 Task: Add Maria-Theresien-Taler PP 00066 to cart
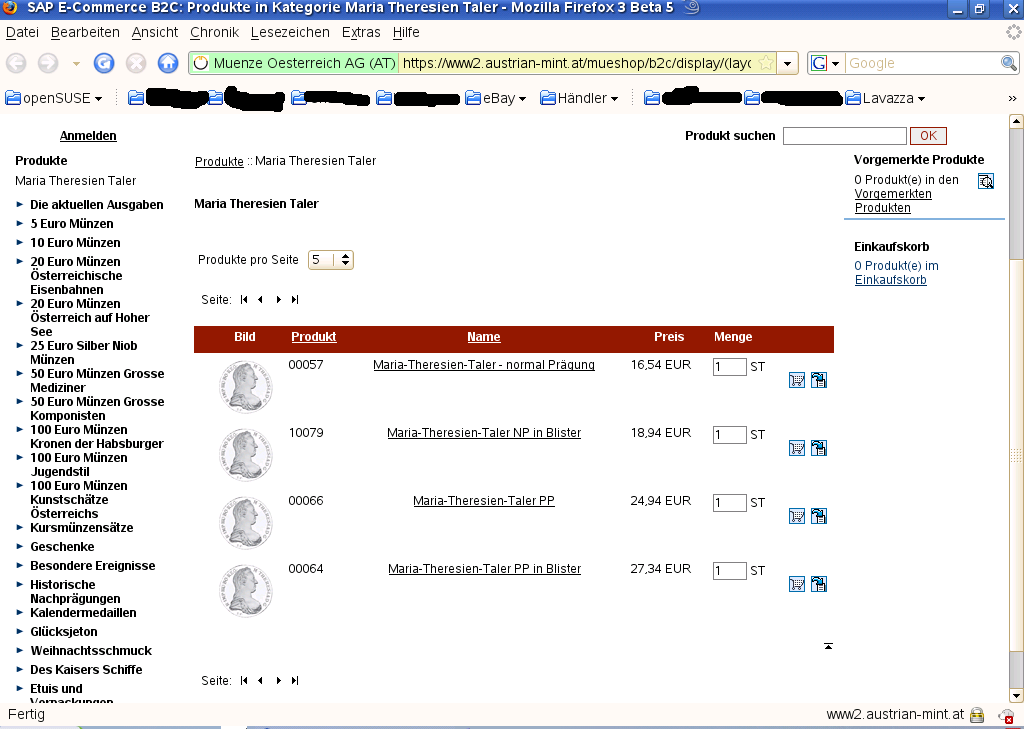click(x=797, y=516)
